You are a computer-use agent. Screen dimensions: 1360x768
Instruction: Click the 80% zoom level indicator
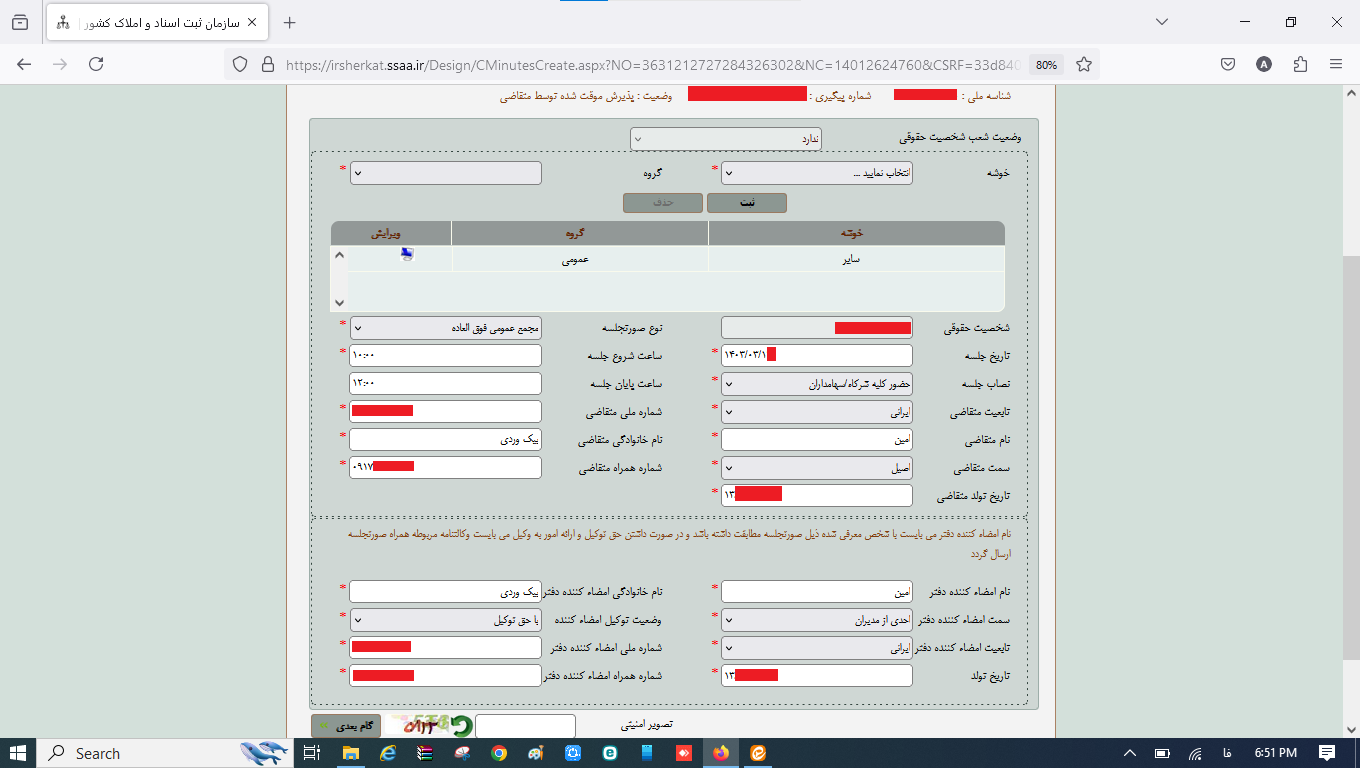[1046, 64]
